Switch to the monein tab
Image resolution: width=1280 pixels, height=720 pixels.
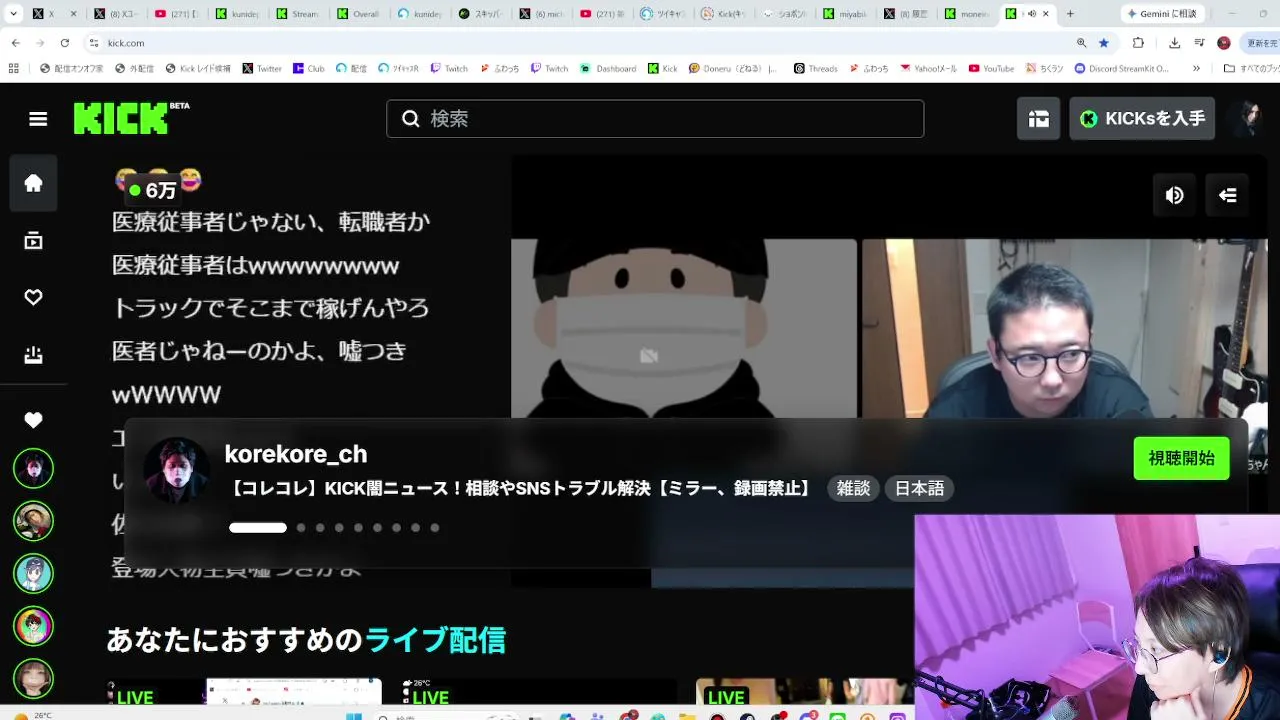click(967, 14)
